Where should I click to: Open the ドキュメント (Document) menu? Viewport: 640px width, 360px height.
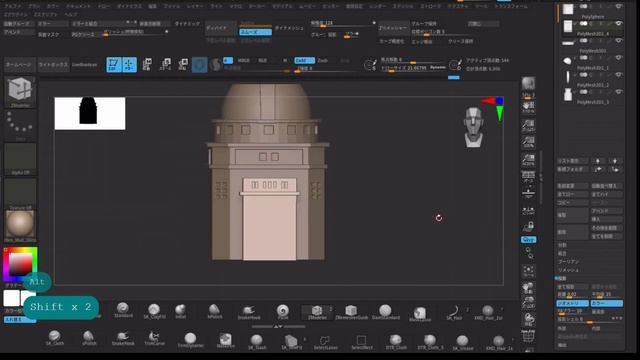[78, 7]
